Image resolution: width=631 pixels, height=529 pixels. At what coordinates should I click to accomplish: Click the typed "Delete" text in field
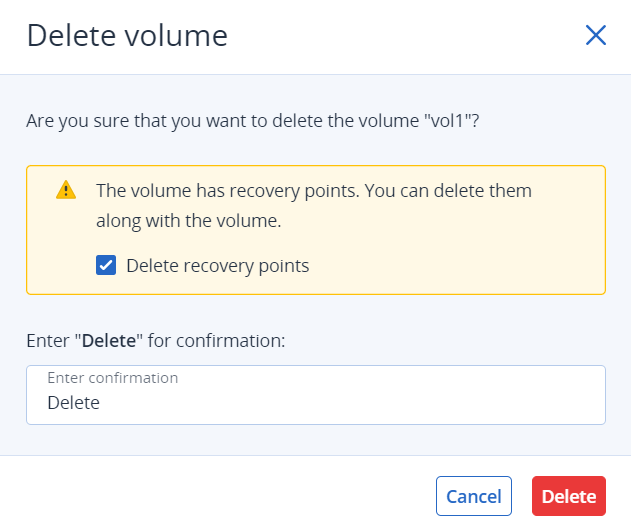tap(74, 403)
